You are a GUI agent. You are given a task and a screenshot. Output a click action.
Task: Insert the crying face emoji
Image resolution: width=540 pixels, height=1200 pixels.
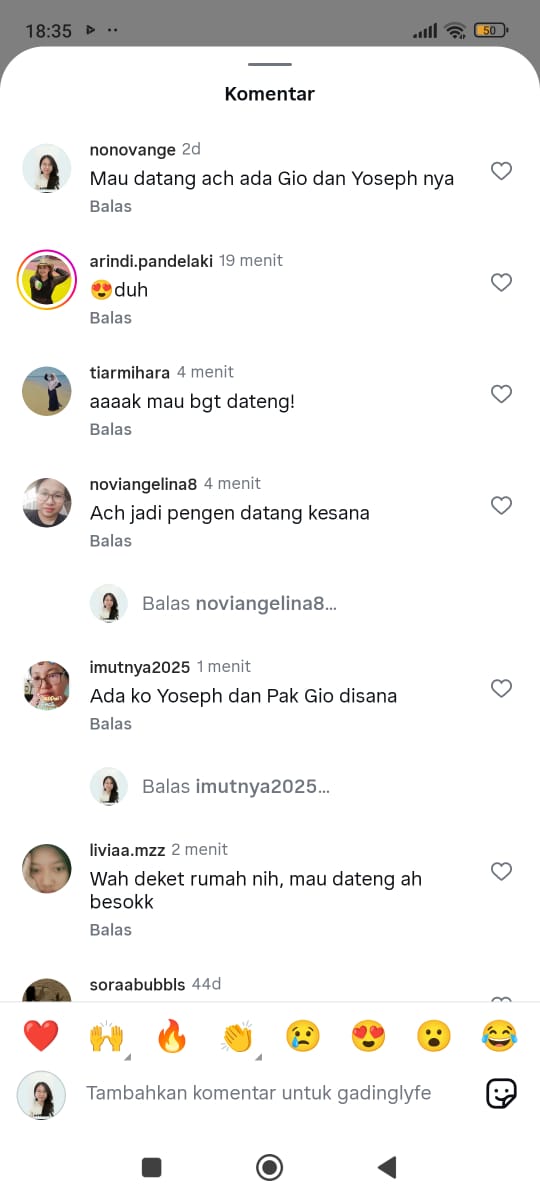(x=303, y=1036)
